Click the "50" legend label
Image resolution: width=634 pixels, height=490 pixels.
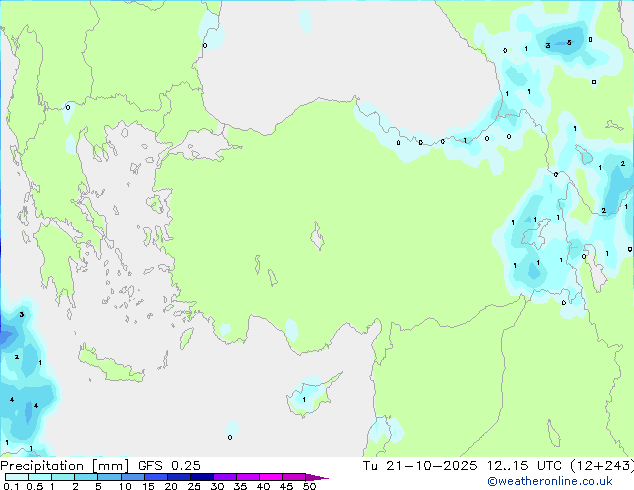(309, 486)
